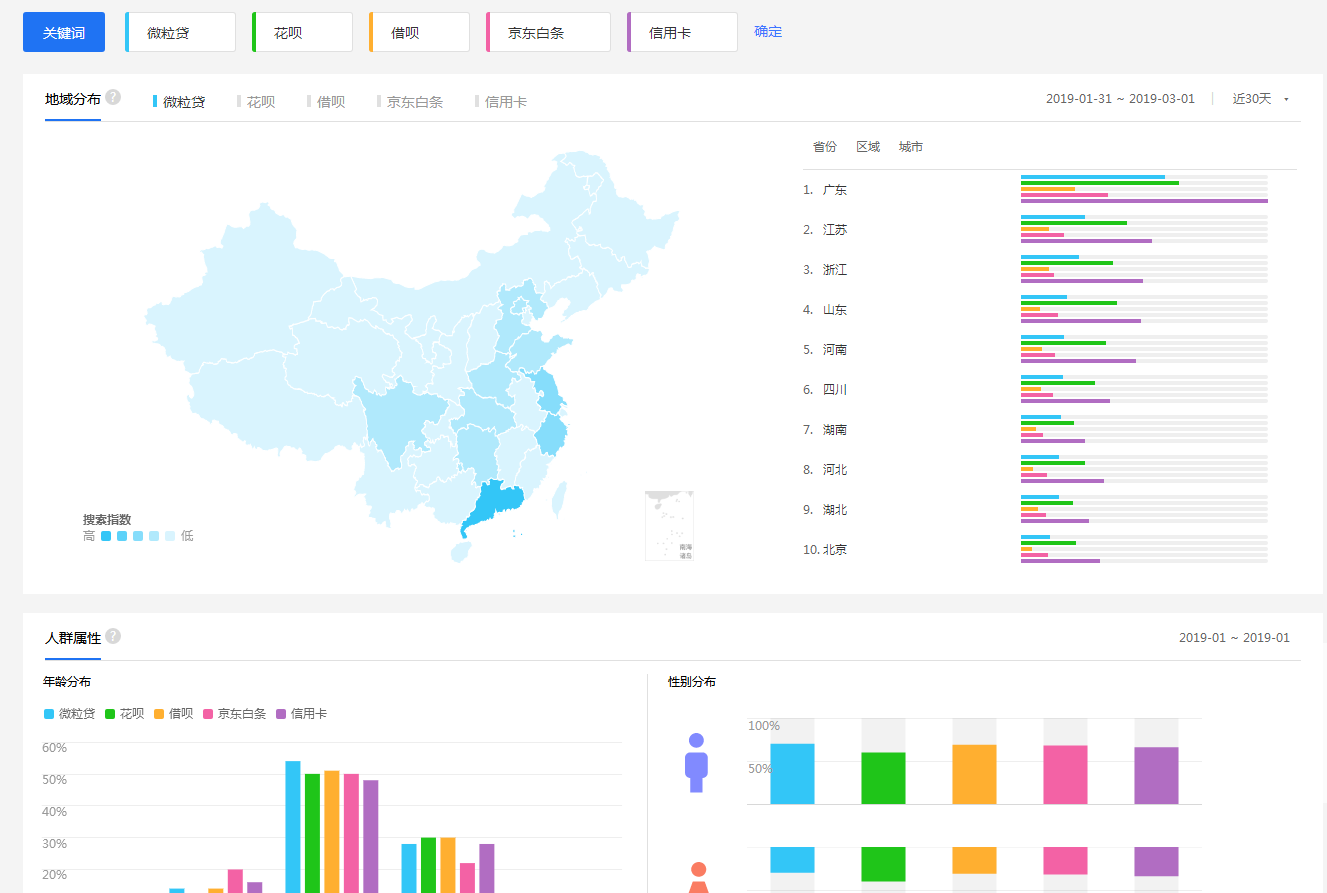Viewport: 1327px width, 893px height.
Task: Switch region view to 借呗 keyword
Action: 326,102
